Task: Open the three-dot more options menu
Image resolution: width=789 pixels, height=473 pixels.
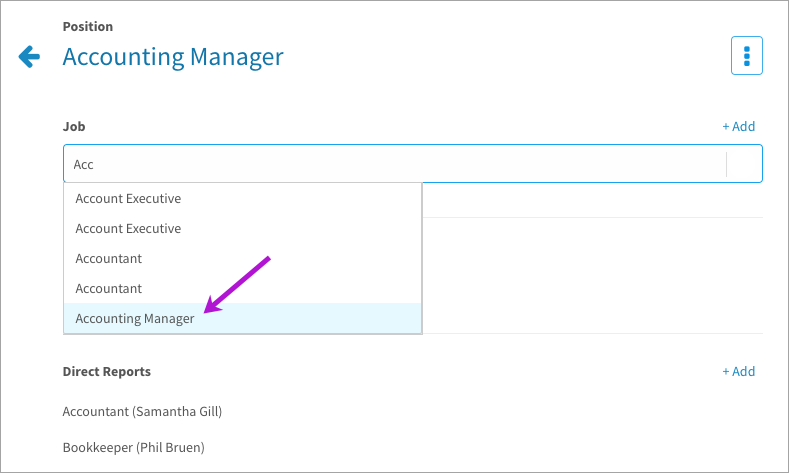Action: (747, 56)
